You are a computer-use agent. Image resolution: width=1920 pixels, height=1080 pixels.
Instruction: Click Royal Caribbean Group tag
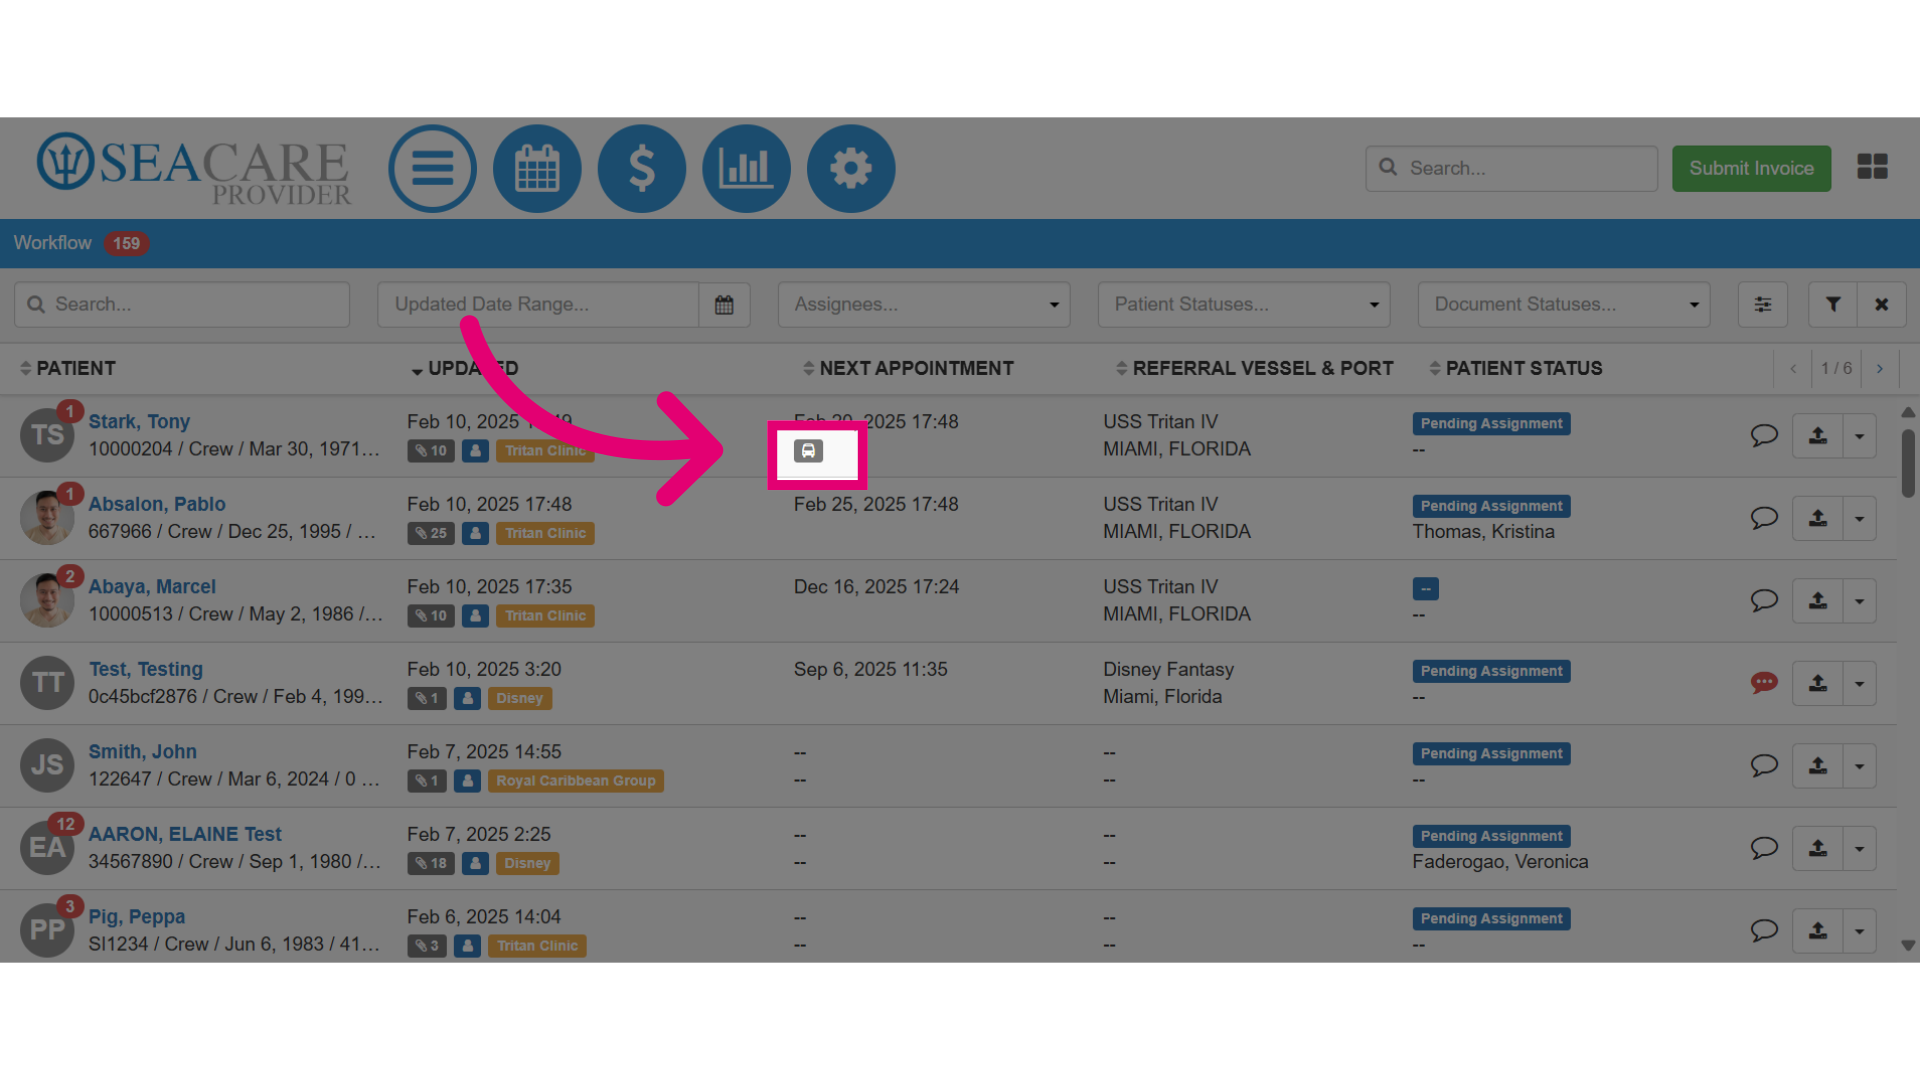click(576, 781)
